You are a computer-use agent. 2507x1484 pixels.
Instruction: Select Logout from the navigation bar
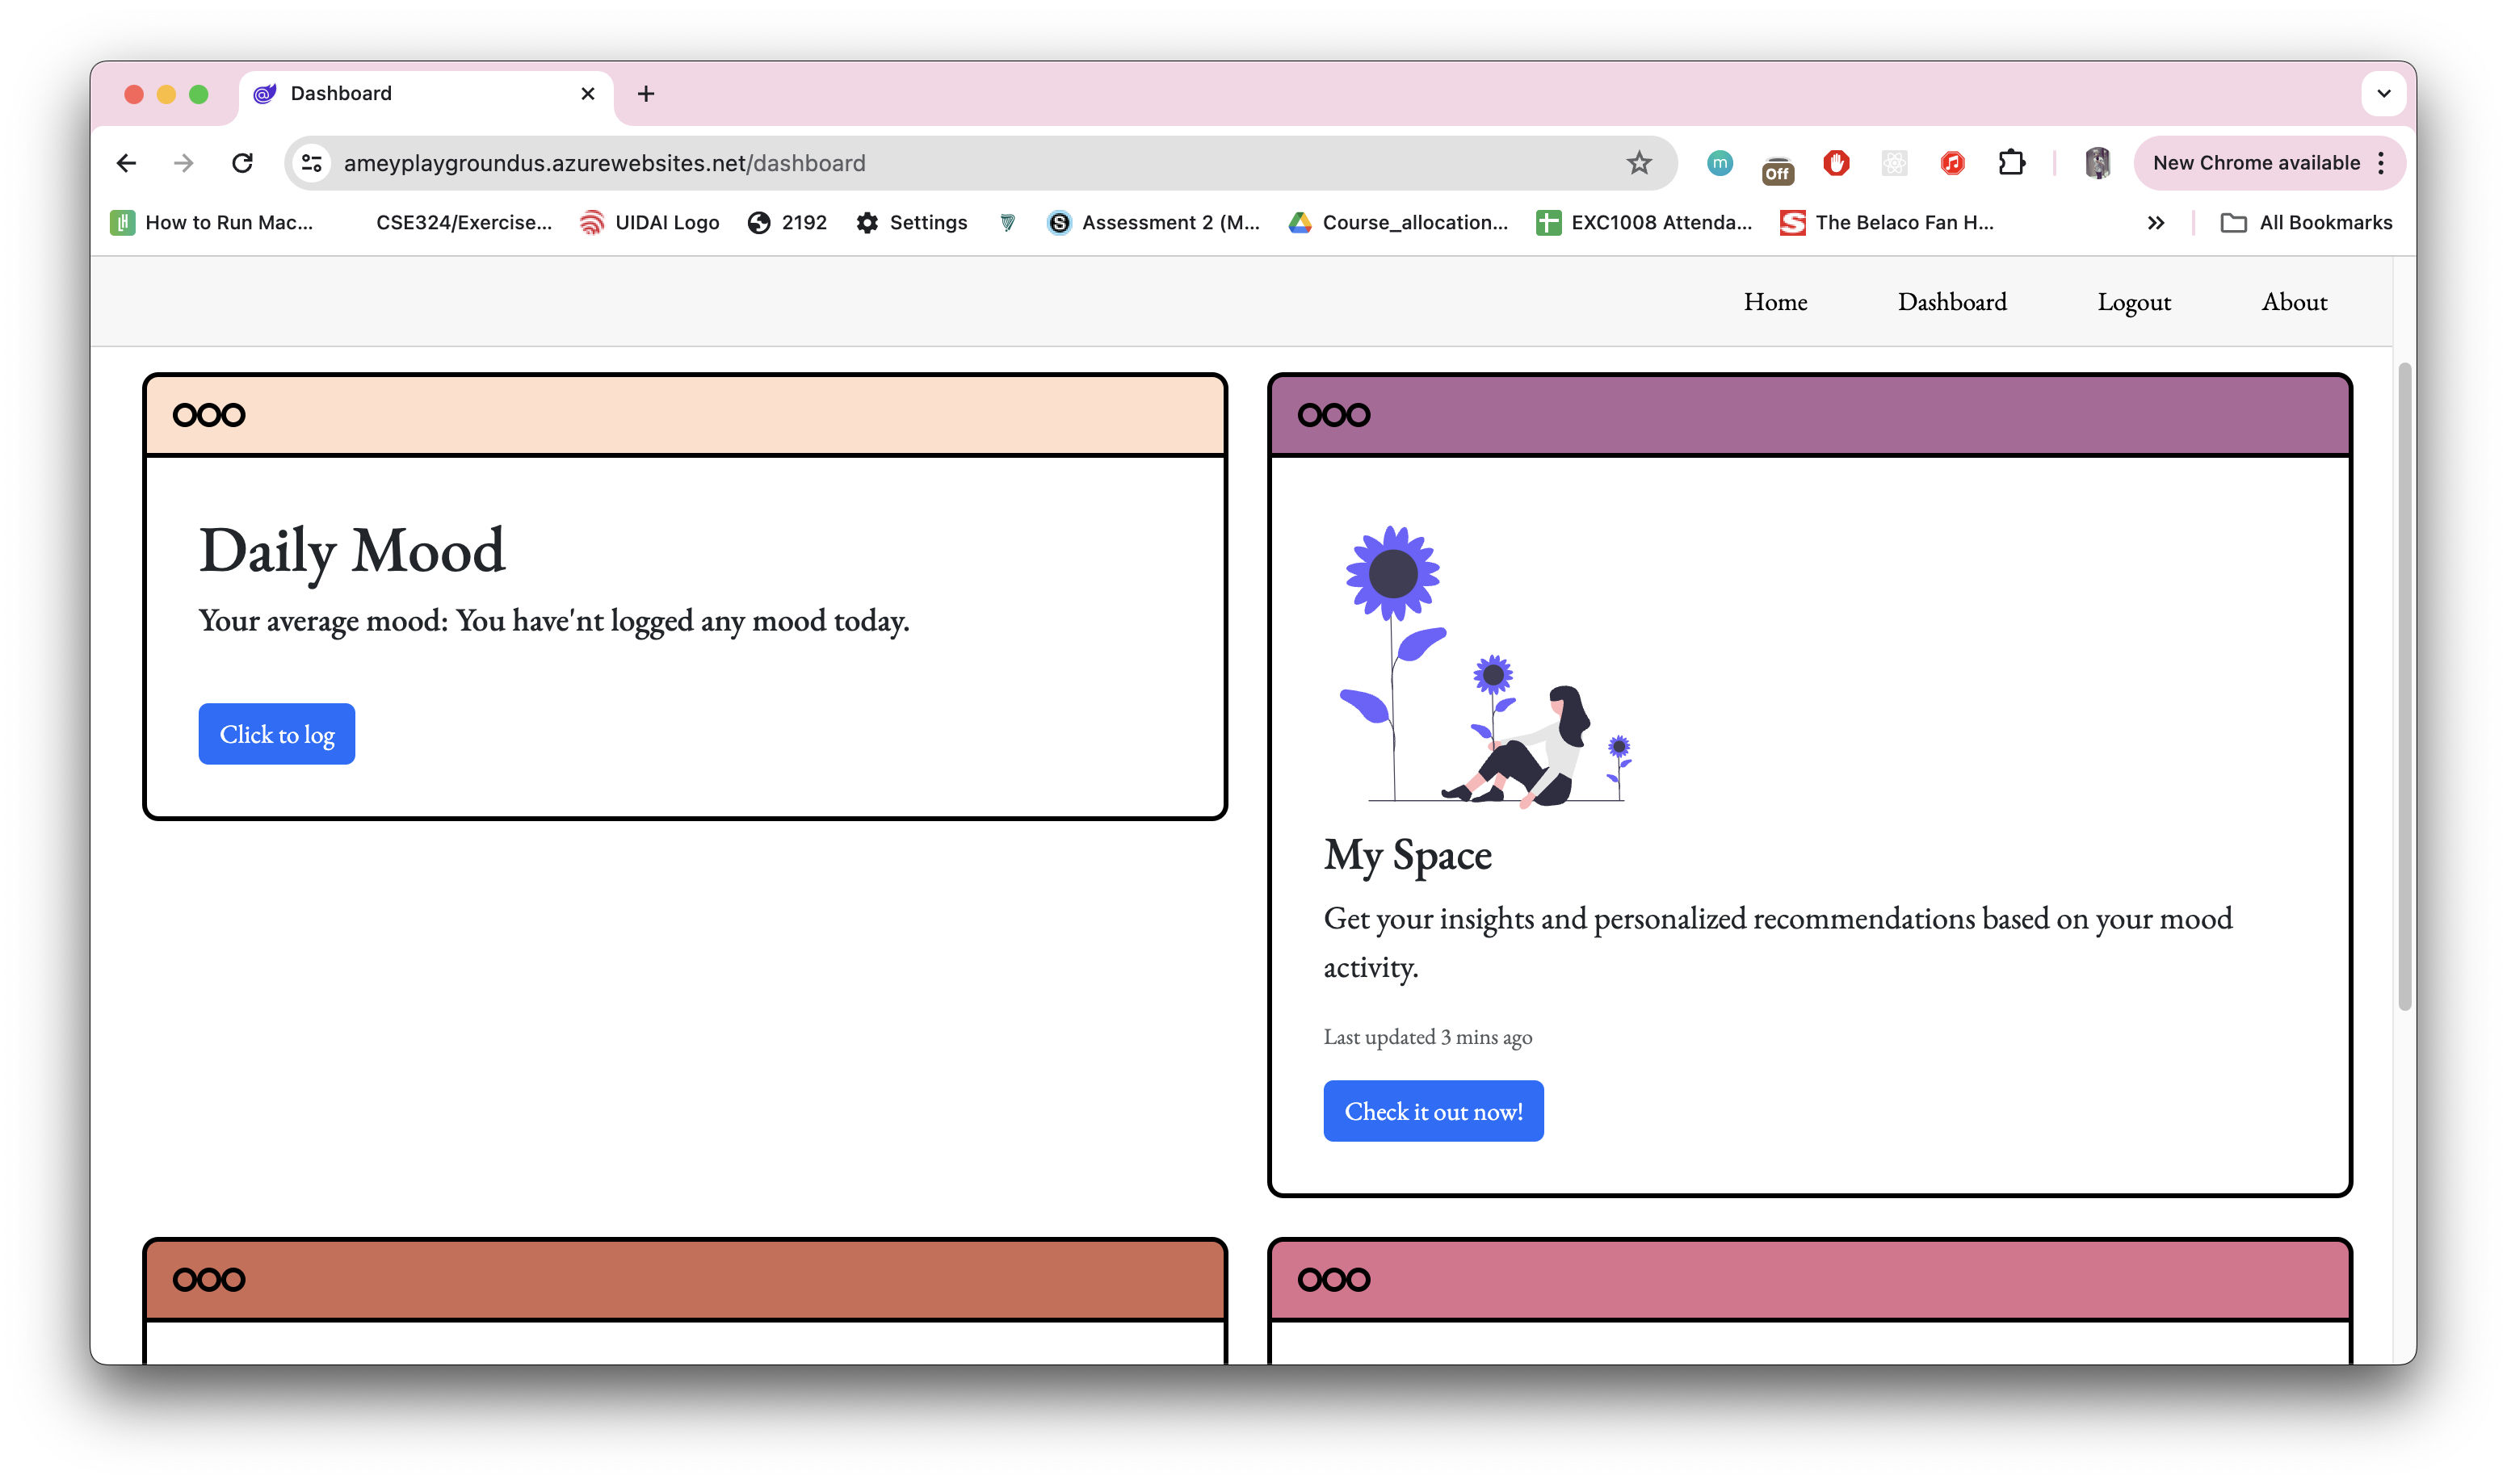2133,302
